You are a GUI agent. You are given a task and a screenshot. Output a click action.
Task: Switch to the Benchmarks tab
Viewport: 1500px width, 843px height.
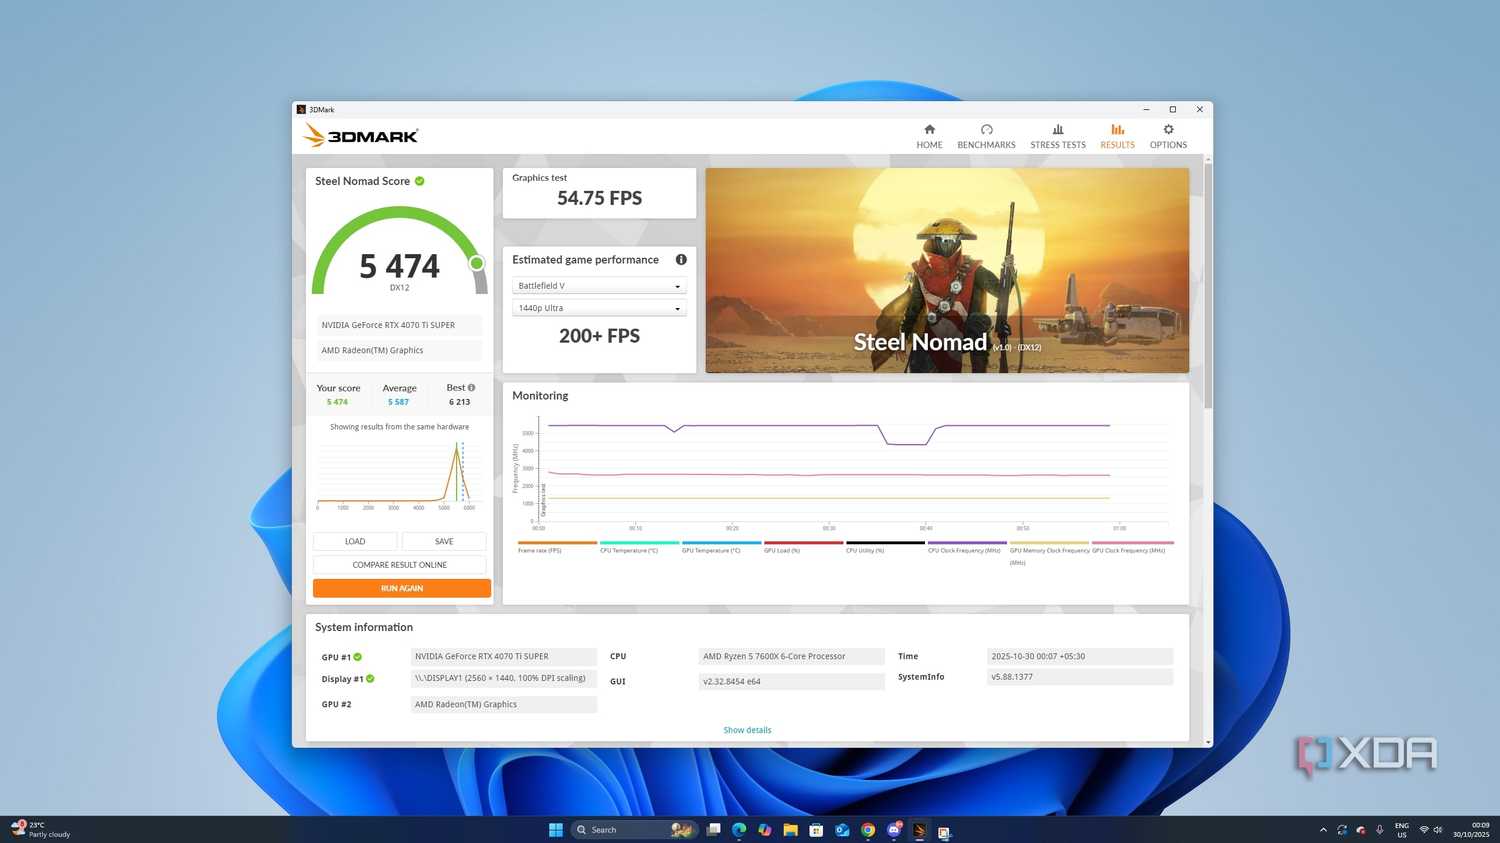click(986, 136)
